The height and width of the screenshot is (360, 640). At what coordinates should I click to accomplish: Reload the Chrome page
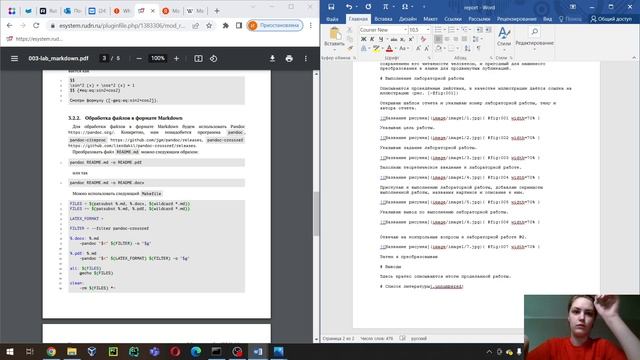click(36, 25)
